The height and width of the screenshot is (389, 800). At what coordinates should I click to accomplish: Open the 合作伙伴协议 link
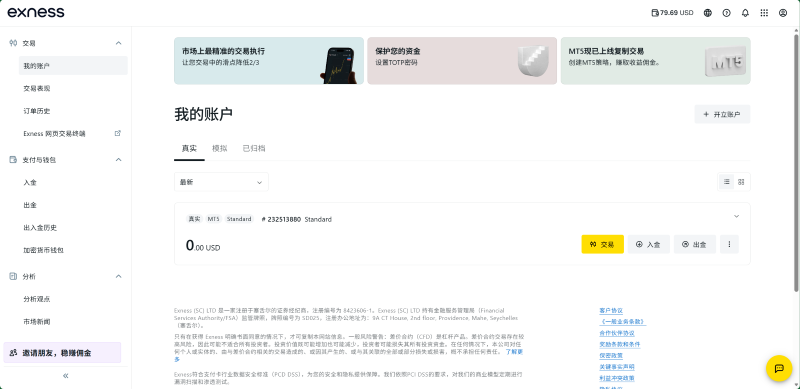click(617, 333)
